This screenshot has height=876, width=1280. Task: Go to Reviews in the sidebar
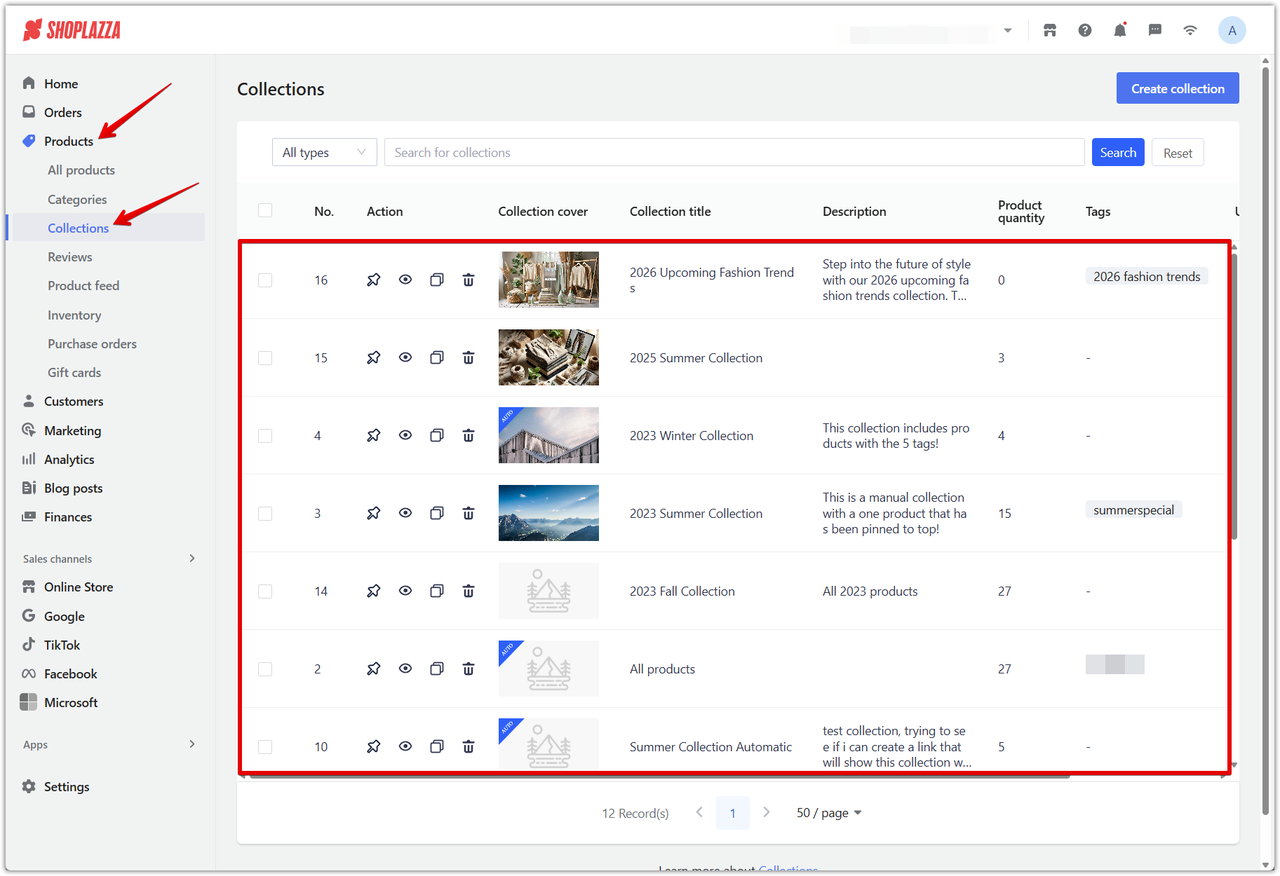[70, 257]
